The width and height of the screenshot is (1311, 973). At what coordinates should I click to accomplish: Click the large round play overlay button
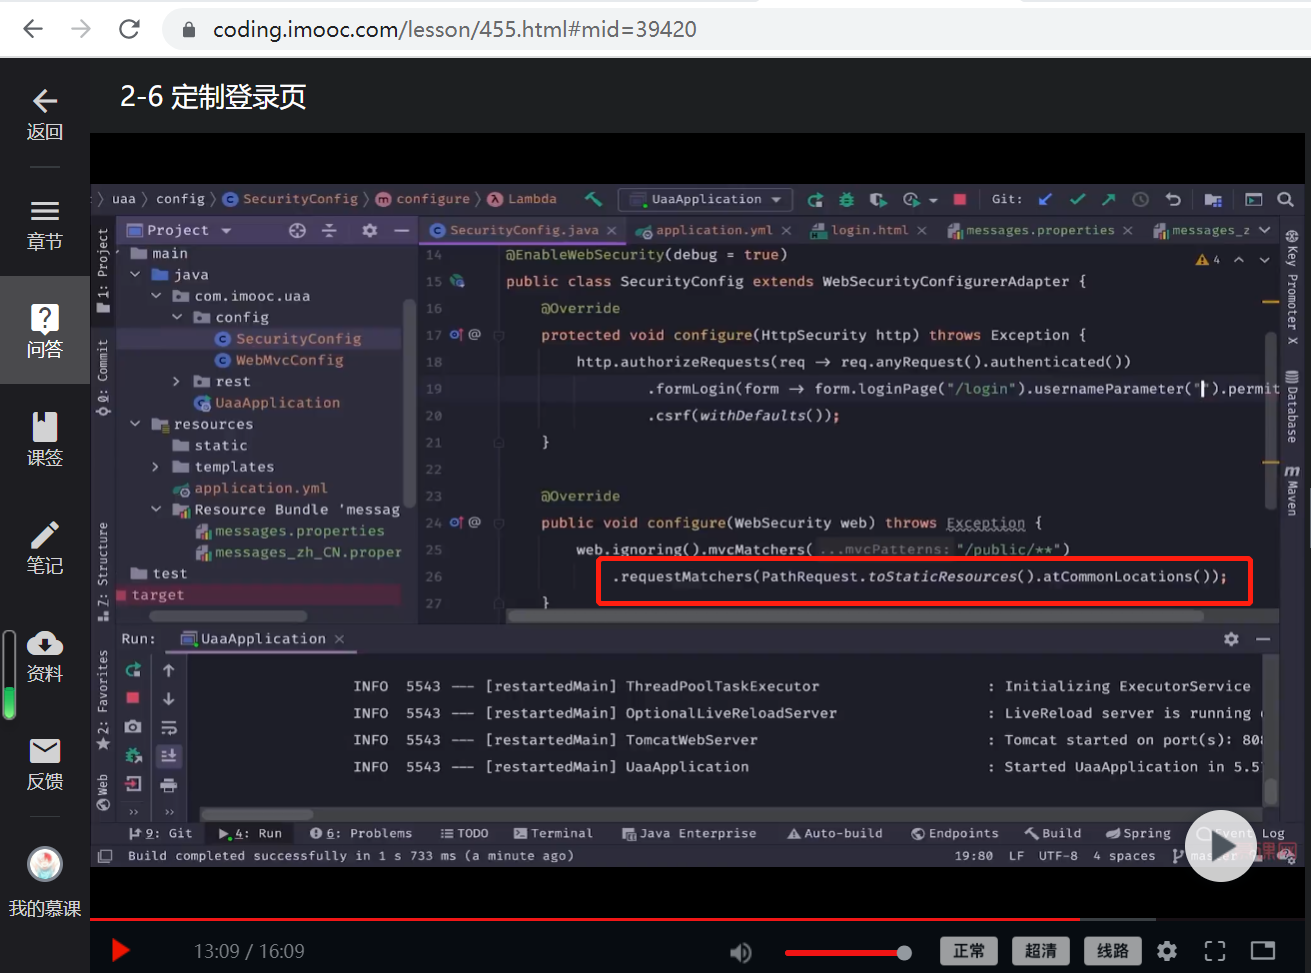(x=1220, y=846)
